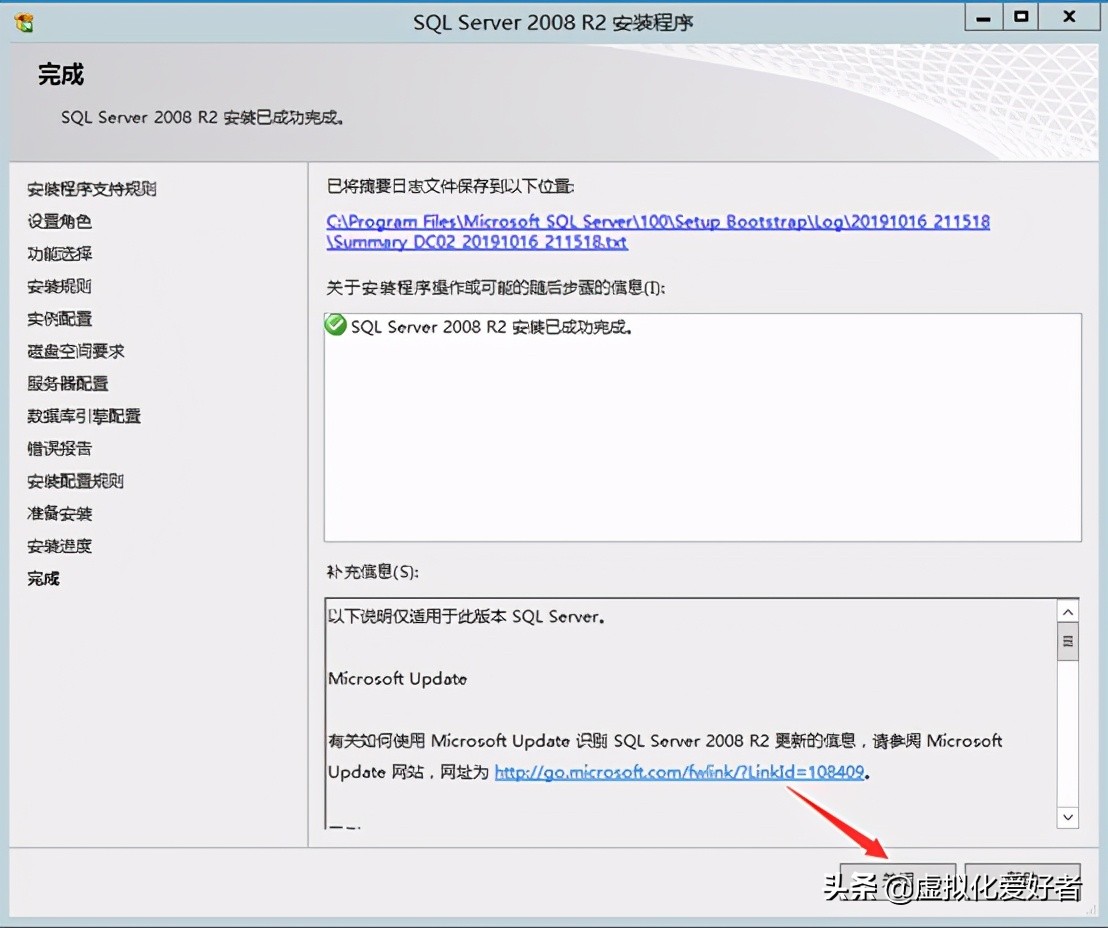The image size is (1108, 928).
Task: Click the 关于安装程序操作或可能的随后步骤的信息 label
Action: [x=495, y=288]
